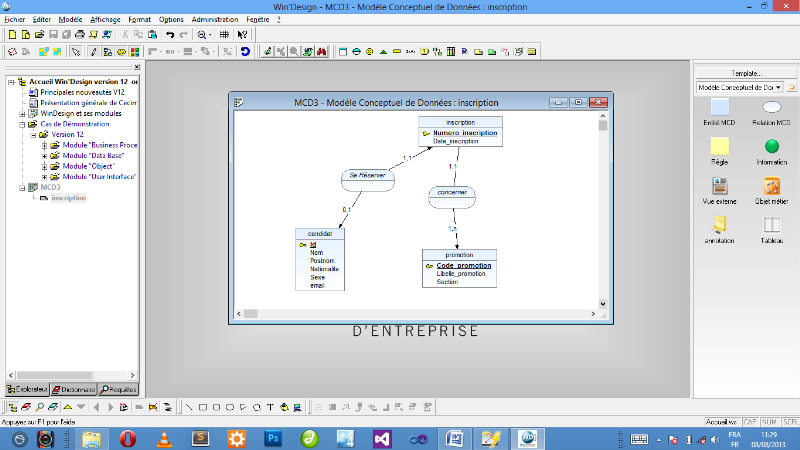This screenshot has width=800, height=450.
Task: Toggle the grid display toolbar button
Action: (x=225, y=34)
